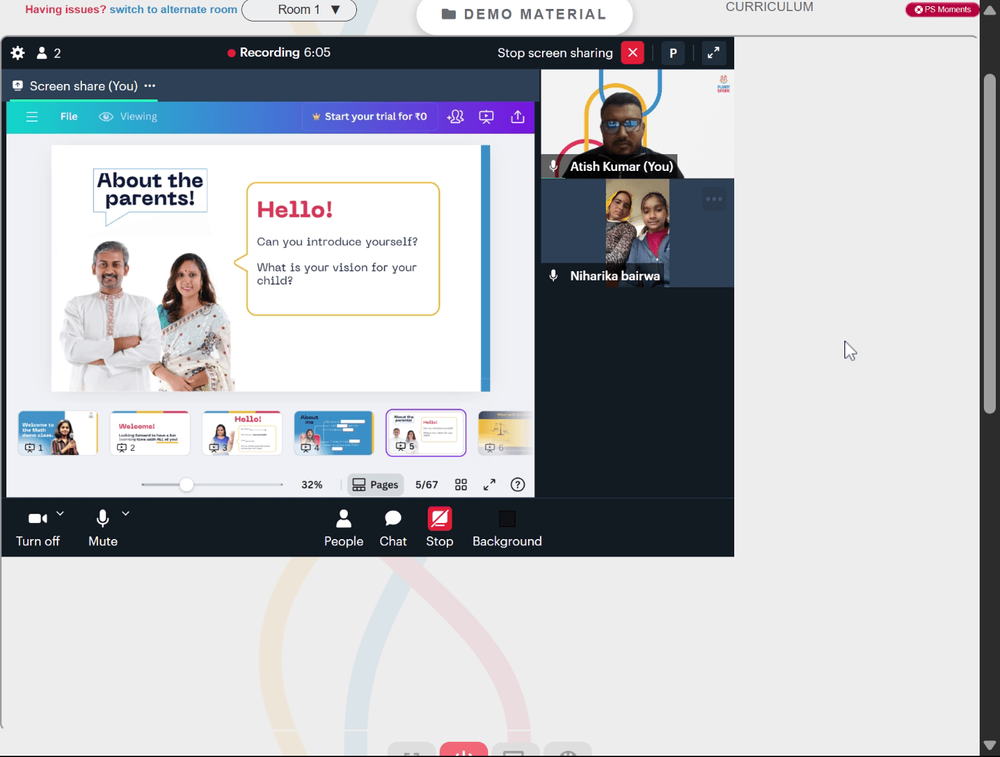The image size is (1000, 757).
Task: Click the Hello! speech bubble text
Action: [295, 210]
